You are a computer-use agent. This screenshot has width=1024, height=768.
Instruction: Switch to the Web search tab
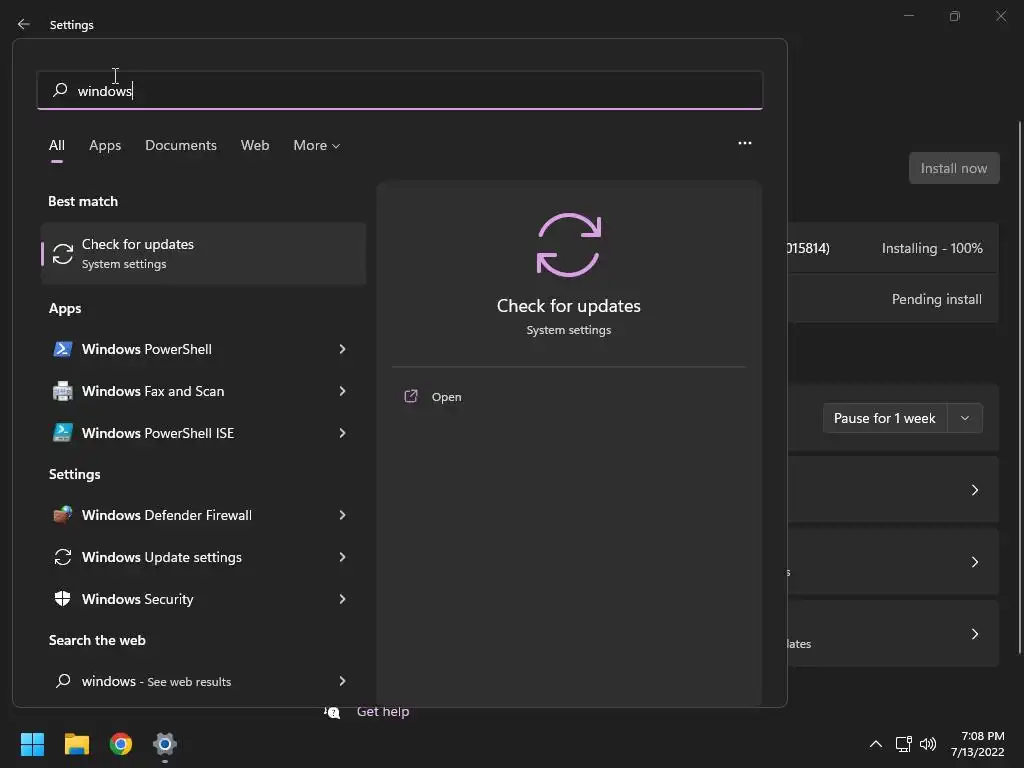(x=255, y=146)
